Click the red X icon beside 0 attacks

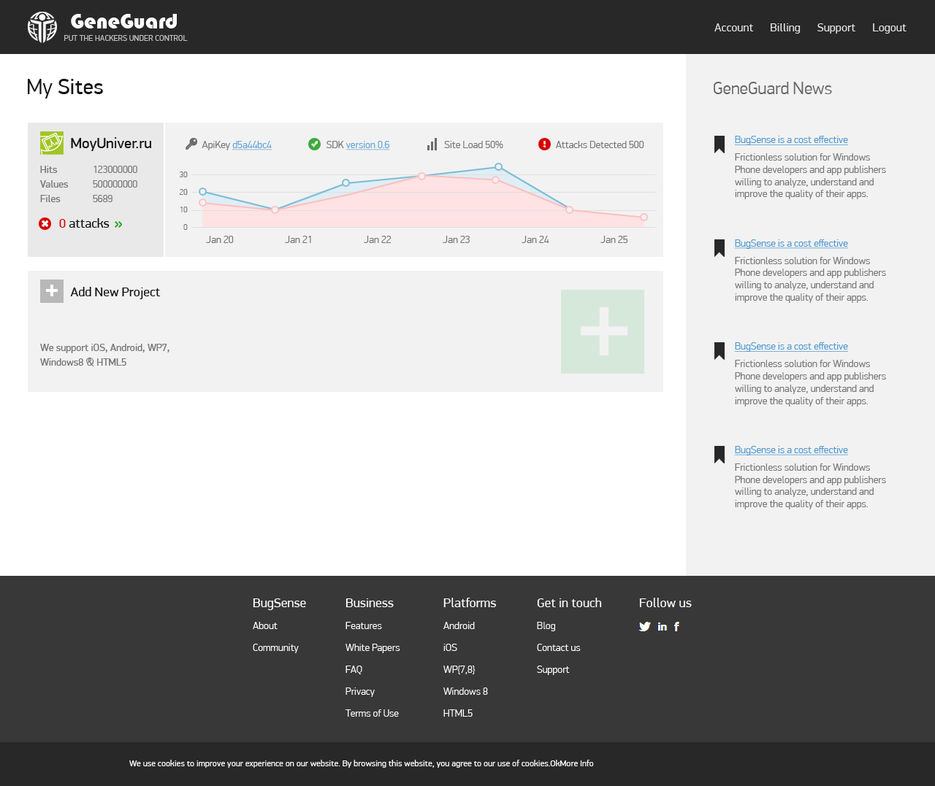(45, 224)
